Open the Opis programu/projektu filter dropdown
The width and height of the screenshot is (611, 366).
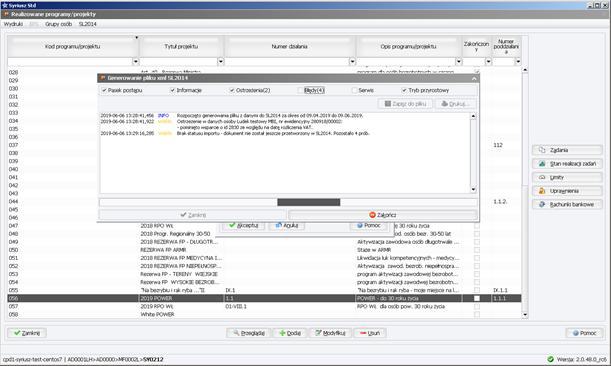458,62
